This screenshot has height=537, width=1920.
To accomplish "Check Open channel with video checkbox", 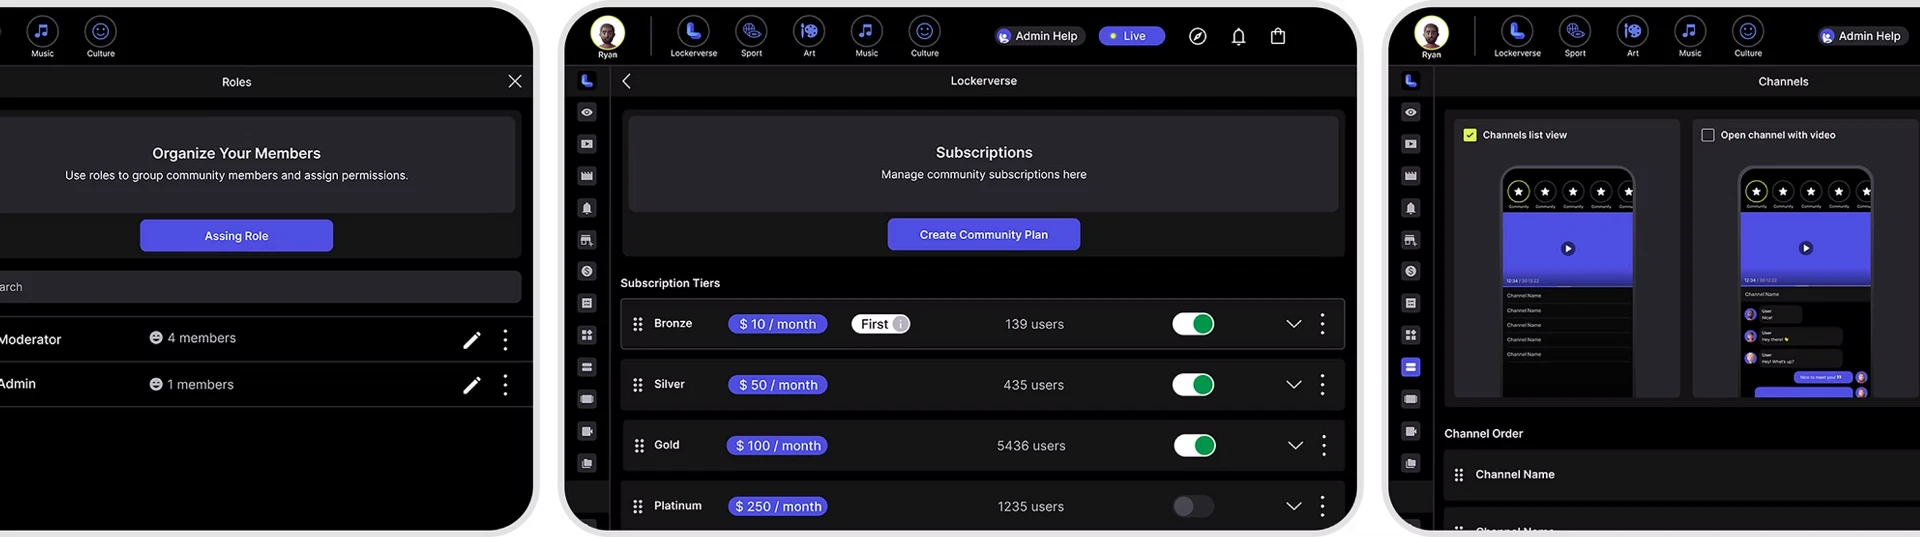I will [x=1708, y=135].
